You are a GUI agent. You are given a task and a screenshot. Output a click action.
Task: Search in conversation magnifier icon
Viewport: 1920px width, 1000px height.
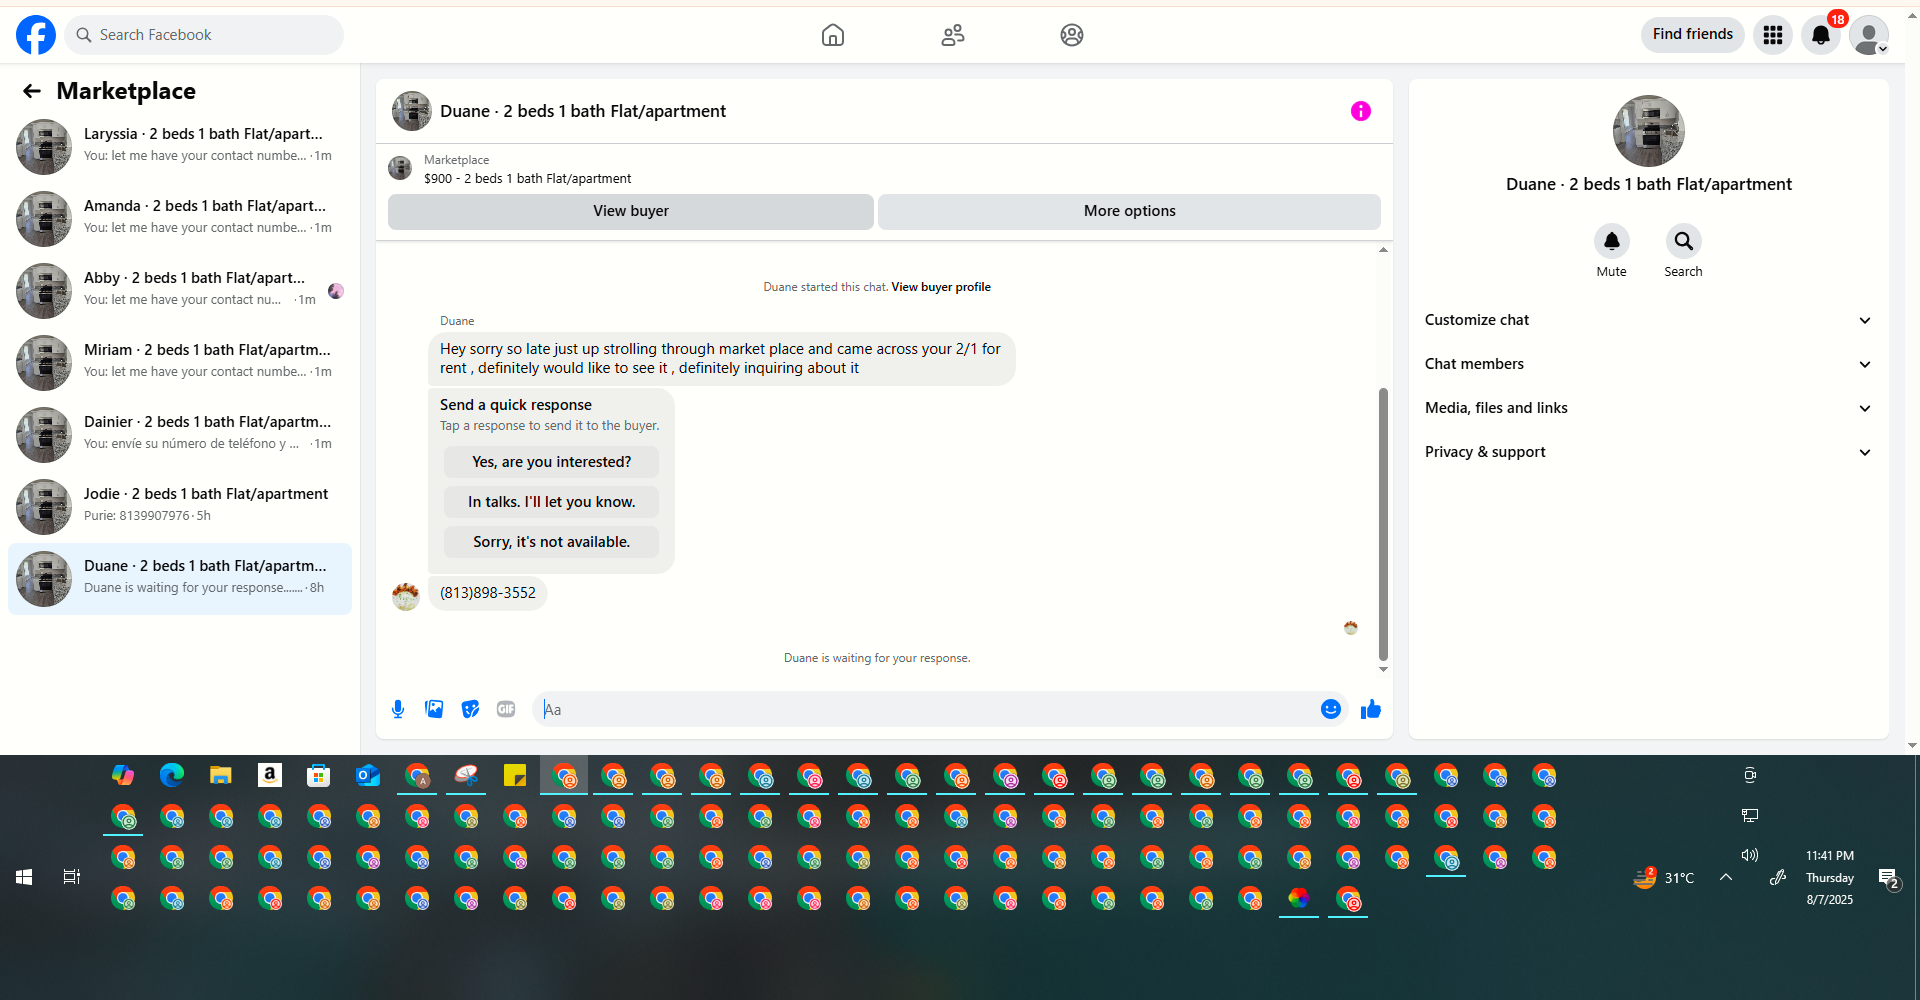[x=1683, y=241]
